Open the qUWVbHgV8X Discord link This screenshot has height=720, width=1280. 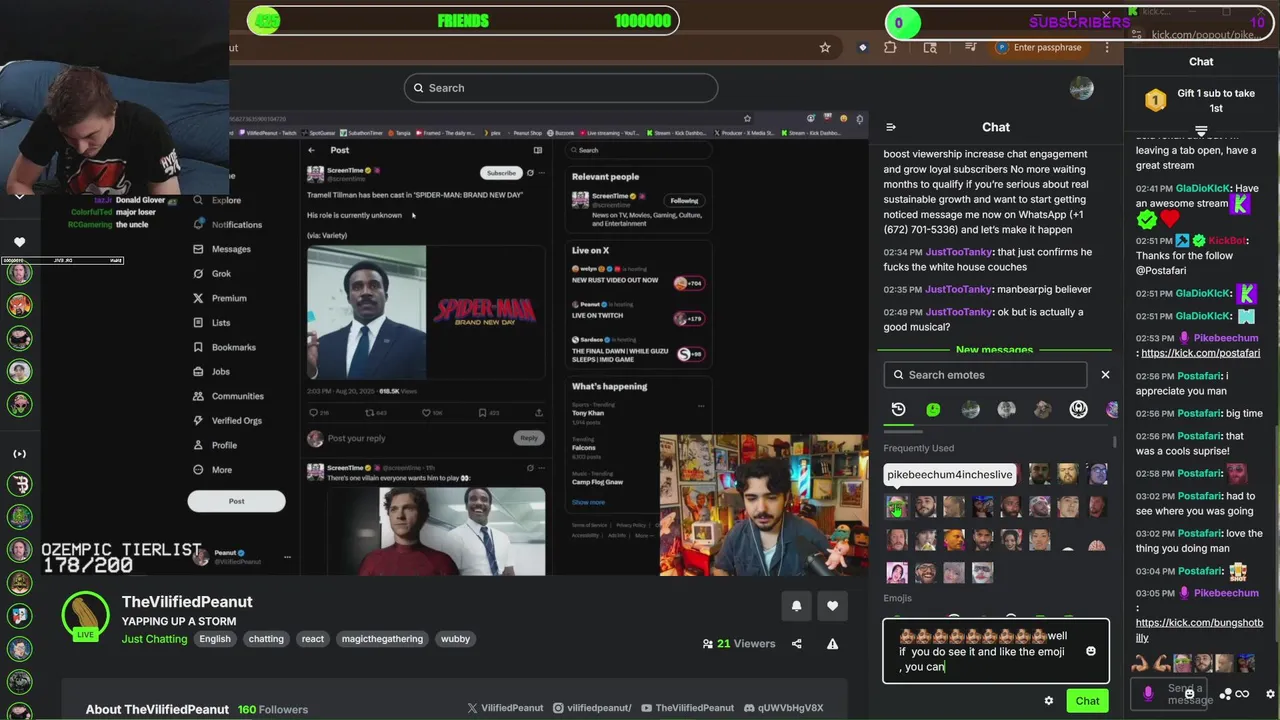pyautogui.click(x=783, y=708)
